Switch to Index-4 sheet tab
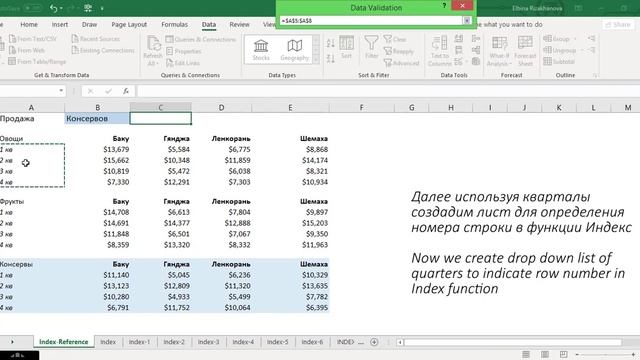Image resolution: width=640 pixels, height=360 pixels. (x=243, y=342)
